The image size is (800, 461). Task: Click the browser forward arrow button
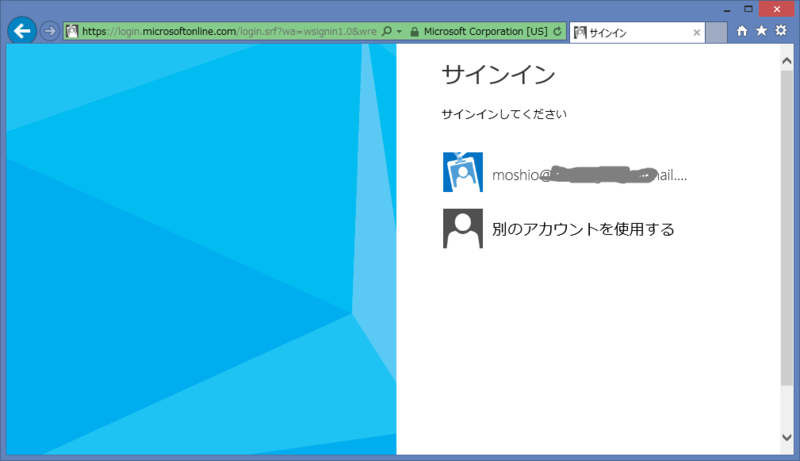click(49, 31)
